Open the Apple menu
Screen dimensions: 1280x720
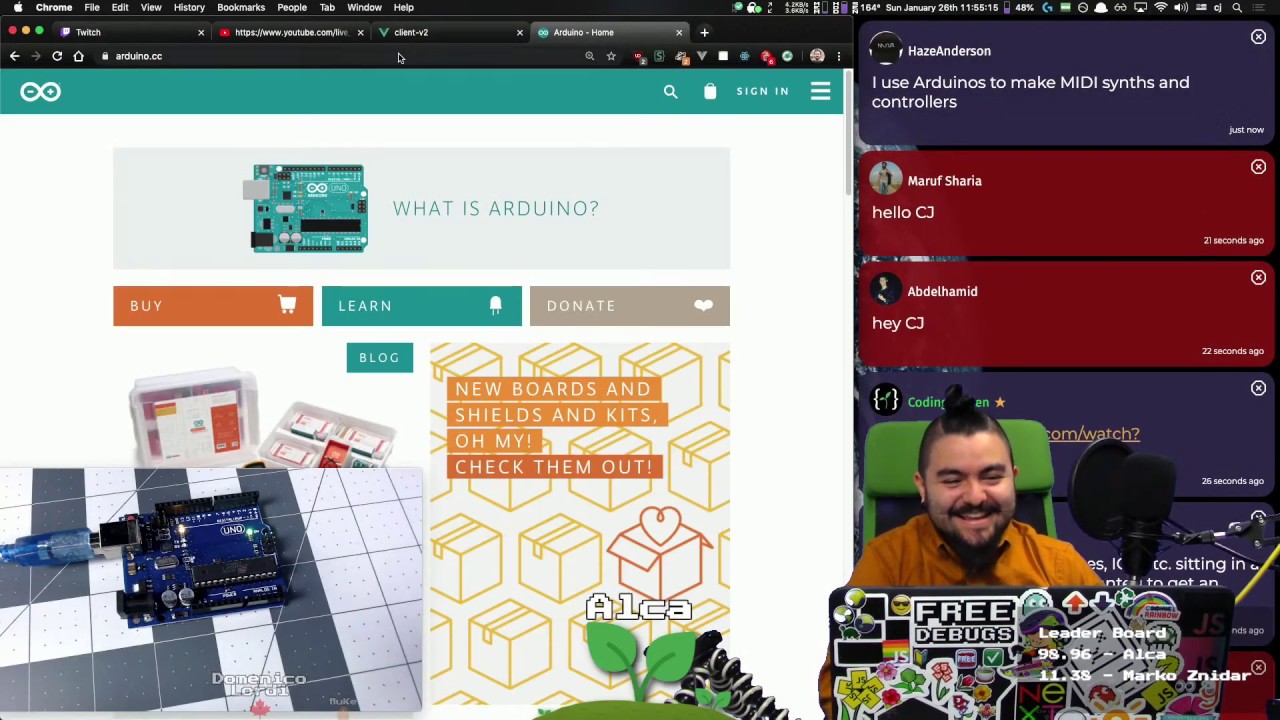click(17, 7)
